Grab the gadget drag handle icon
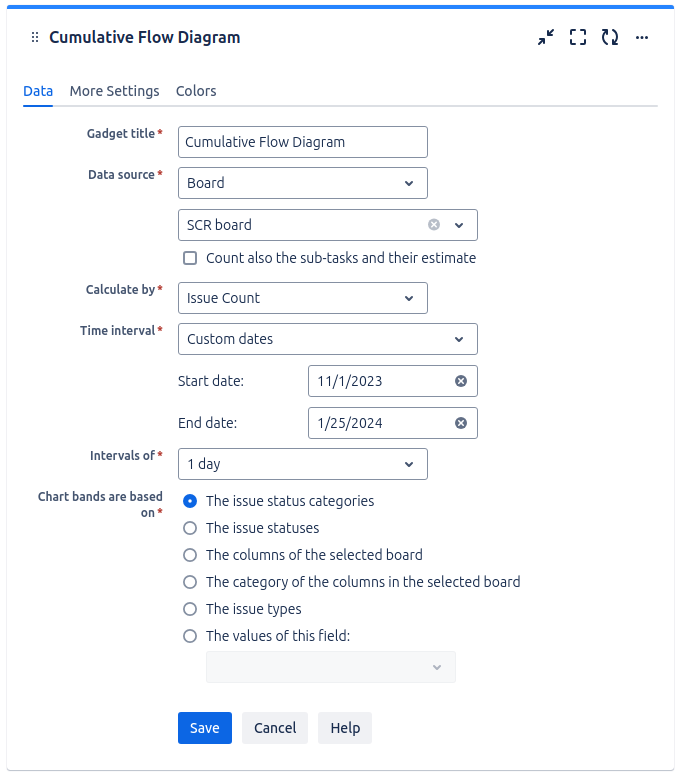The height and width of the screenshot is (776, 681). (x=35, y=38)
